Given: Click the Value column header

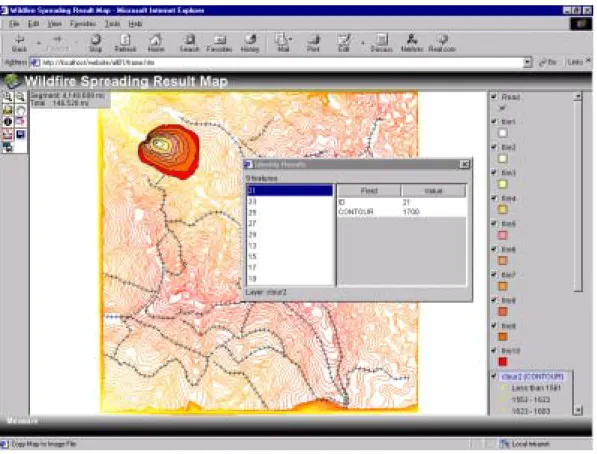Looking at the screenshot, I should tap(433, 190).
